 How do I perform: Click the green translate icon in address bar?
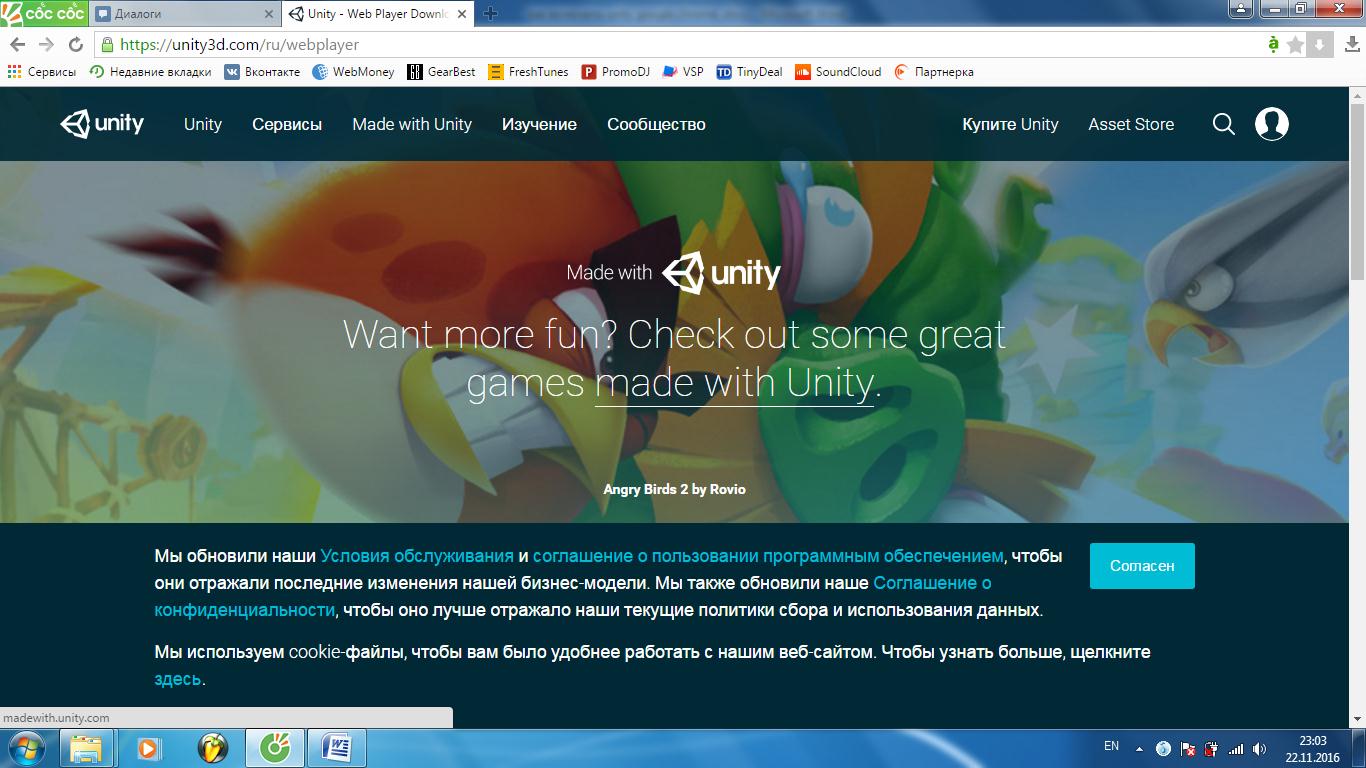pos(1273,45)
